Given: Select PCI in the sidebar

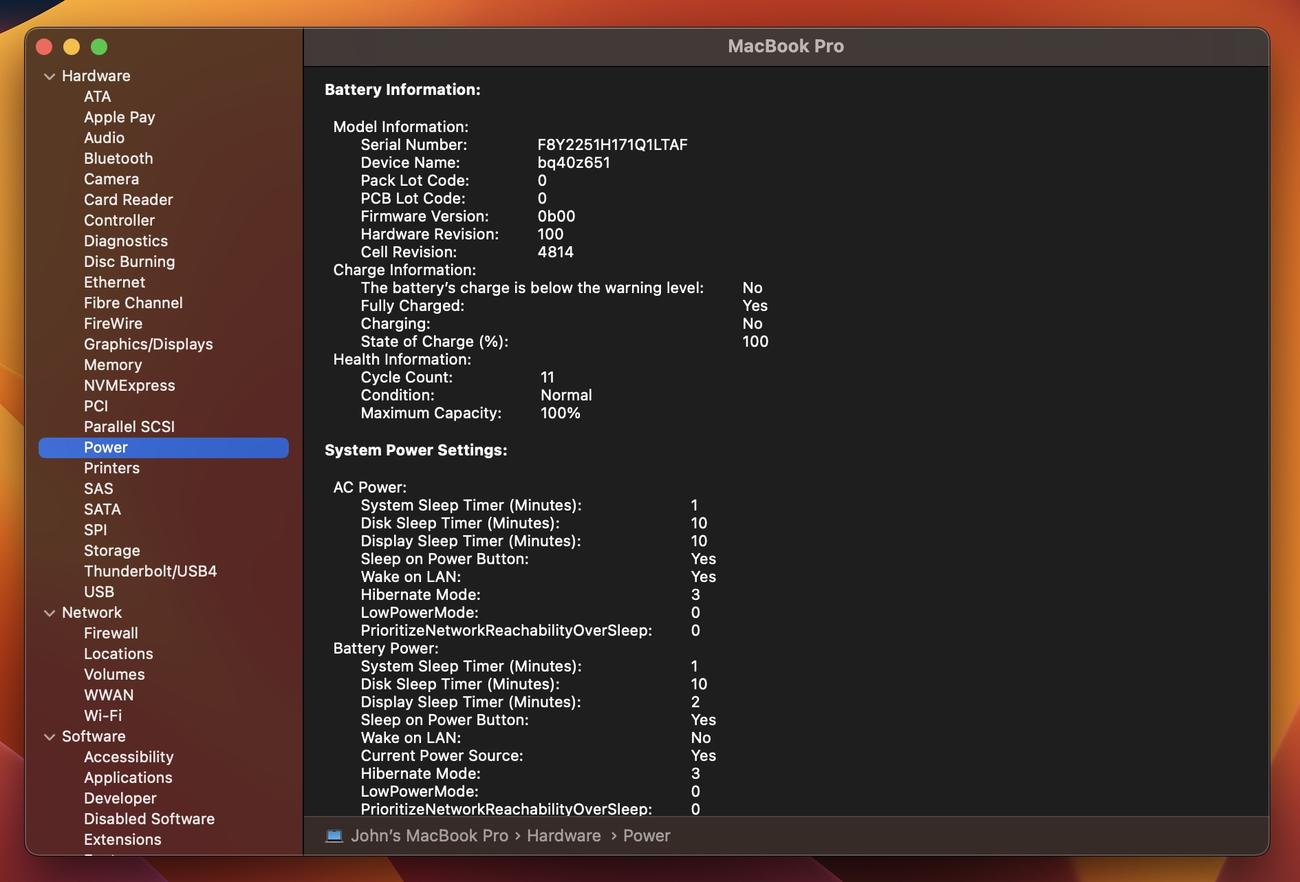Looking at the screenshot, I should point(96,406).
